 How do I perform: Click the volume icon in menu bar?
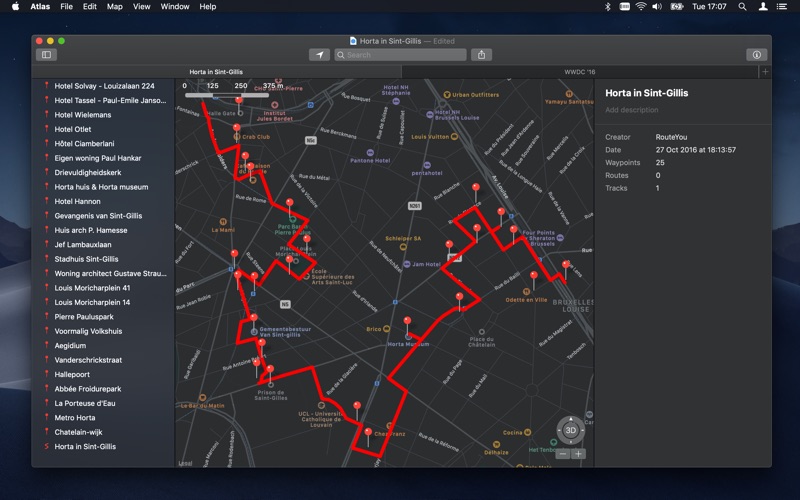coord(657,7)
